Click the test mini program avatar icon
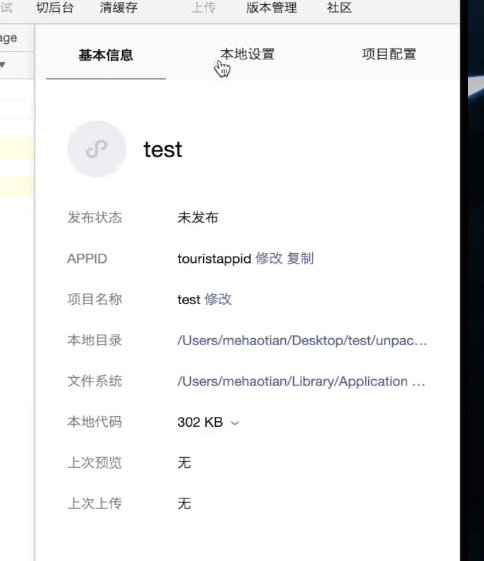484x561 pixels. (x=97, y=149)
